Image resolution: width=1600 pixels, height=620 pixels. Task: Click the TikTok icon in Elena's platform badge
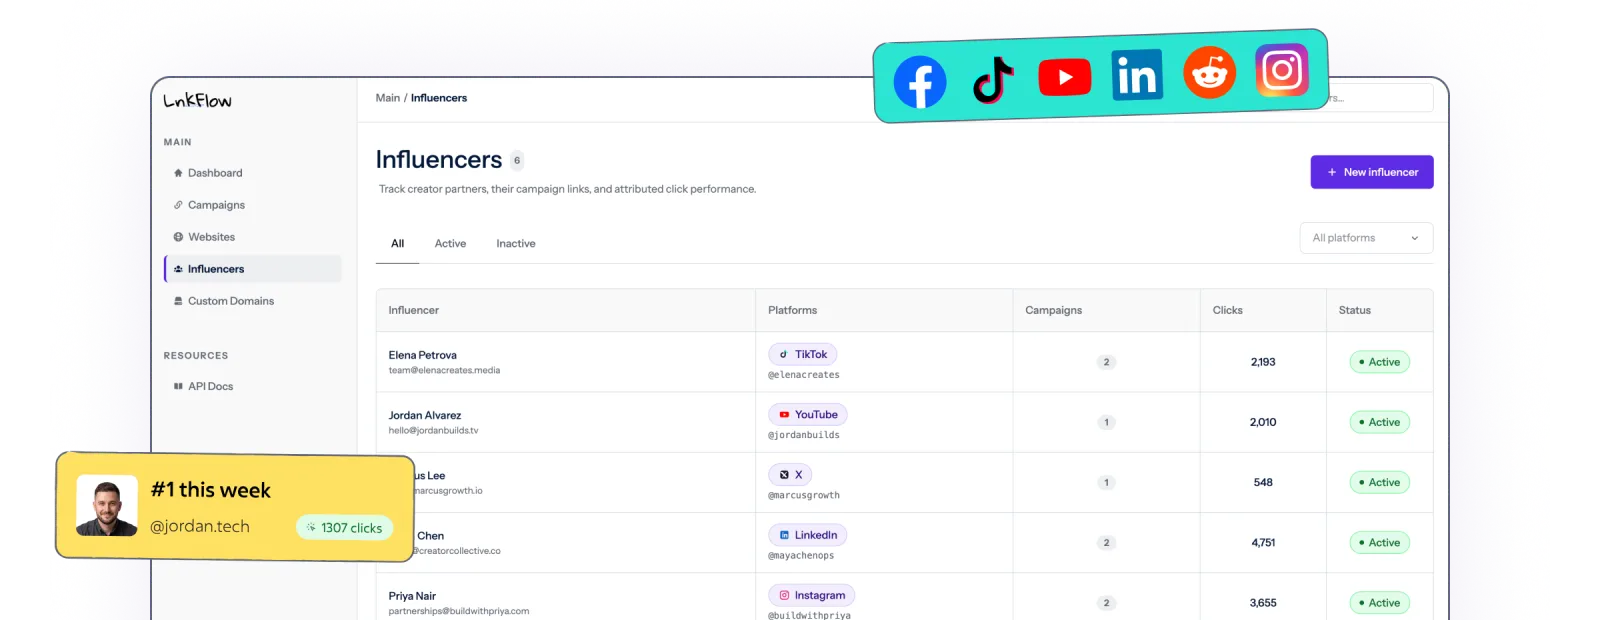pyautogui.click(x=783, y=354)
